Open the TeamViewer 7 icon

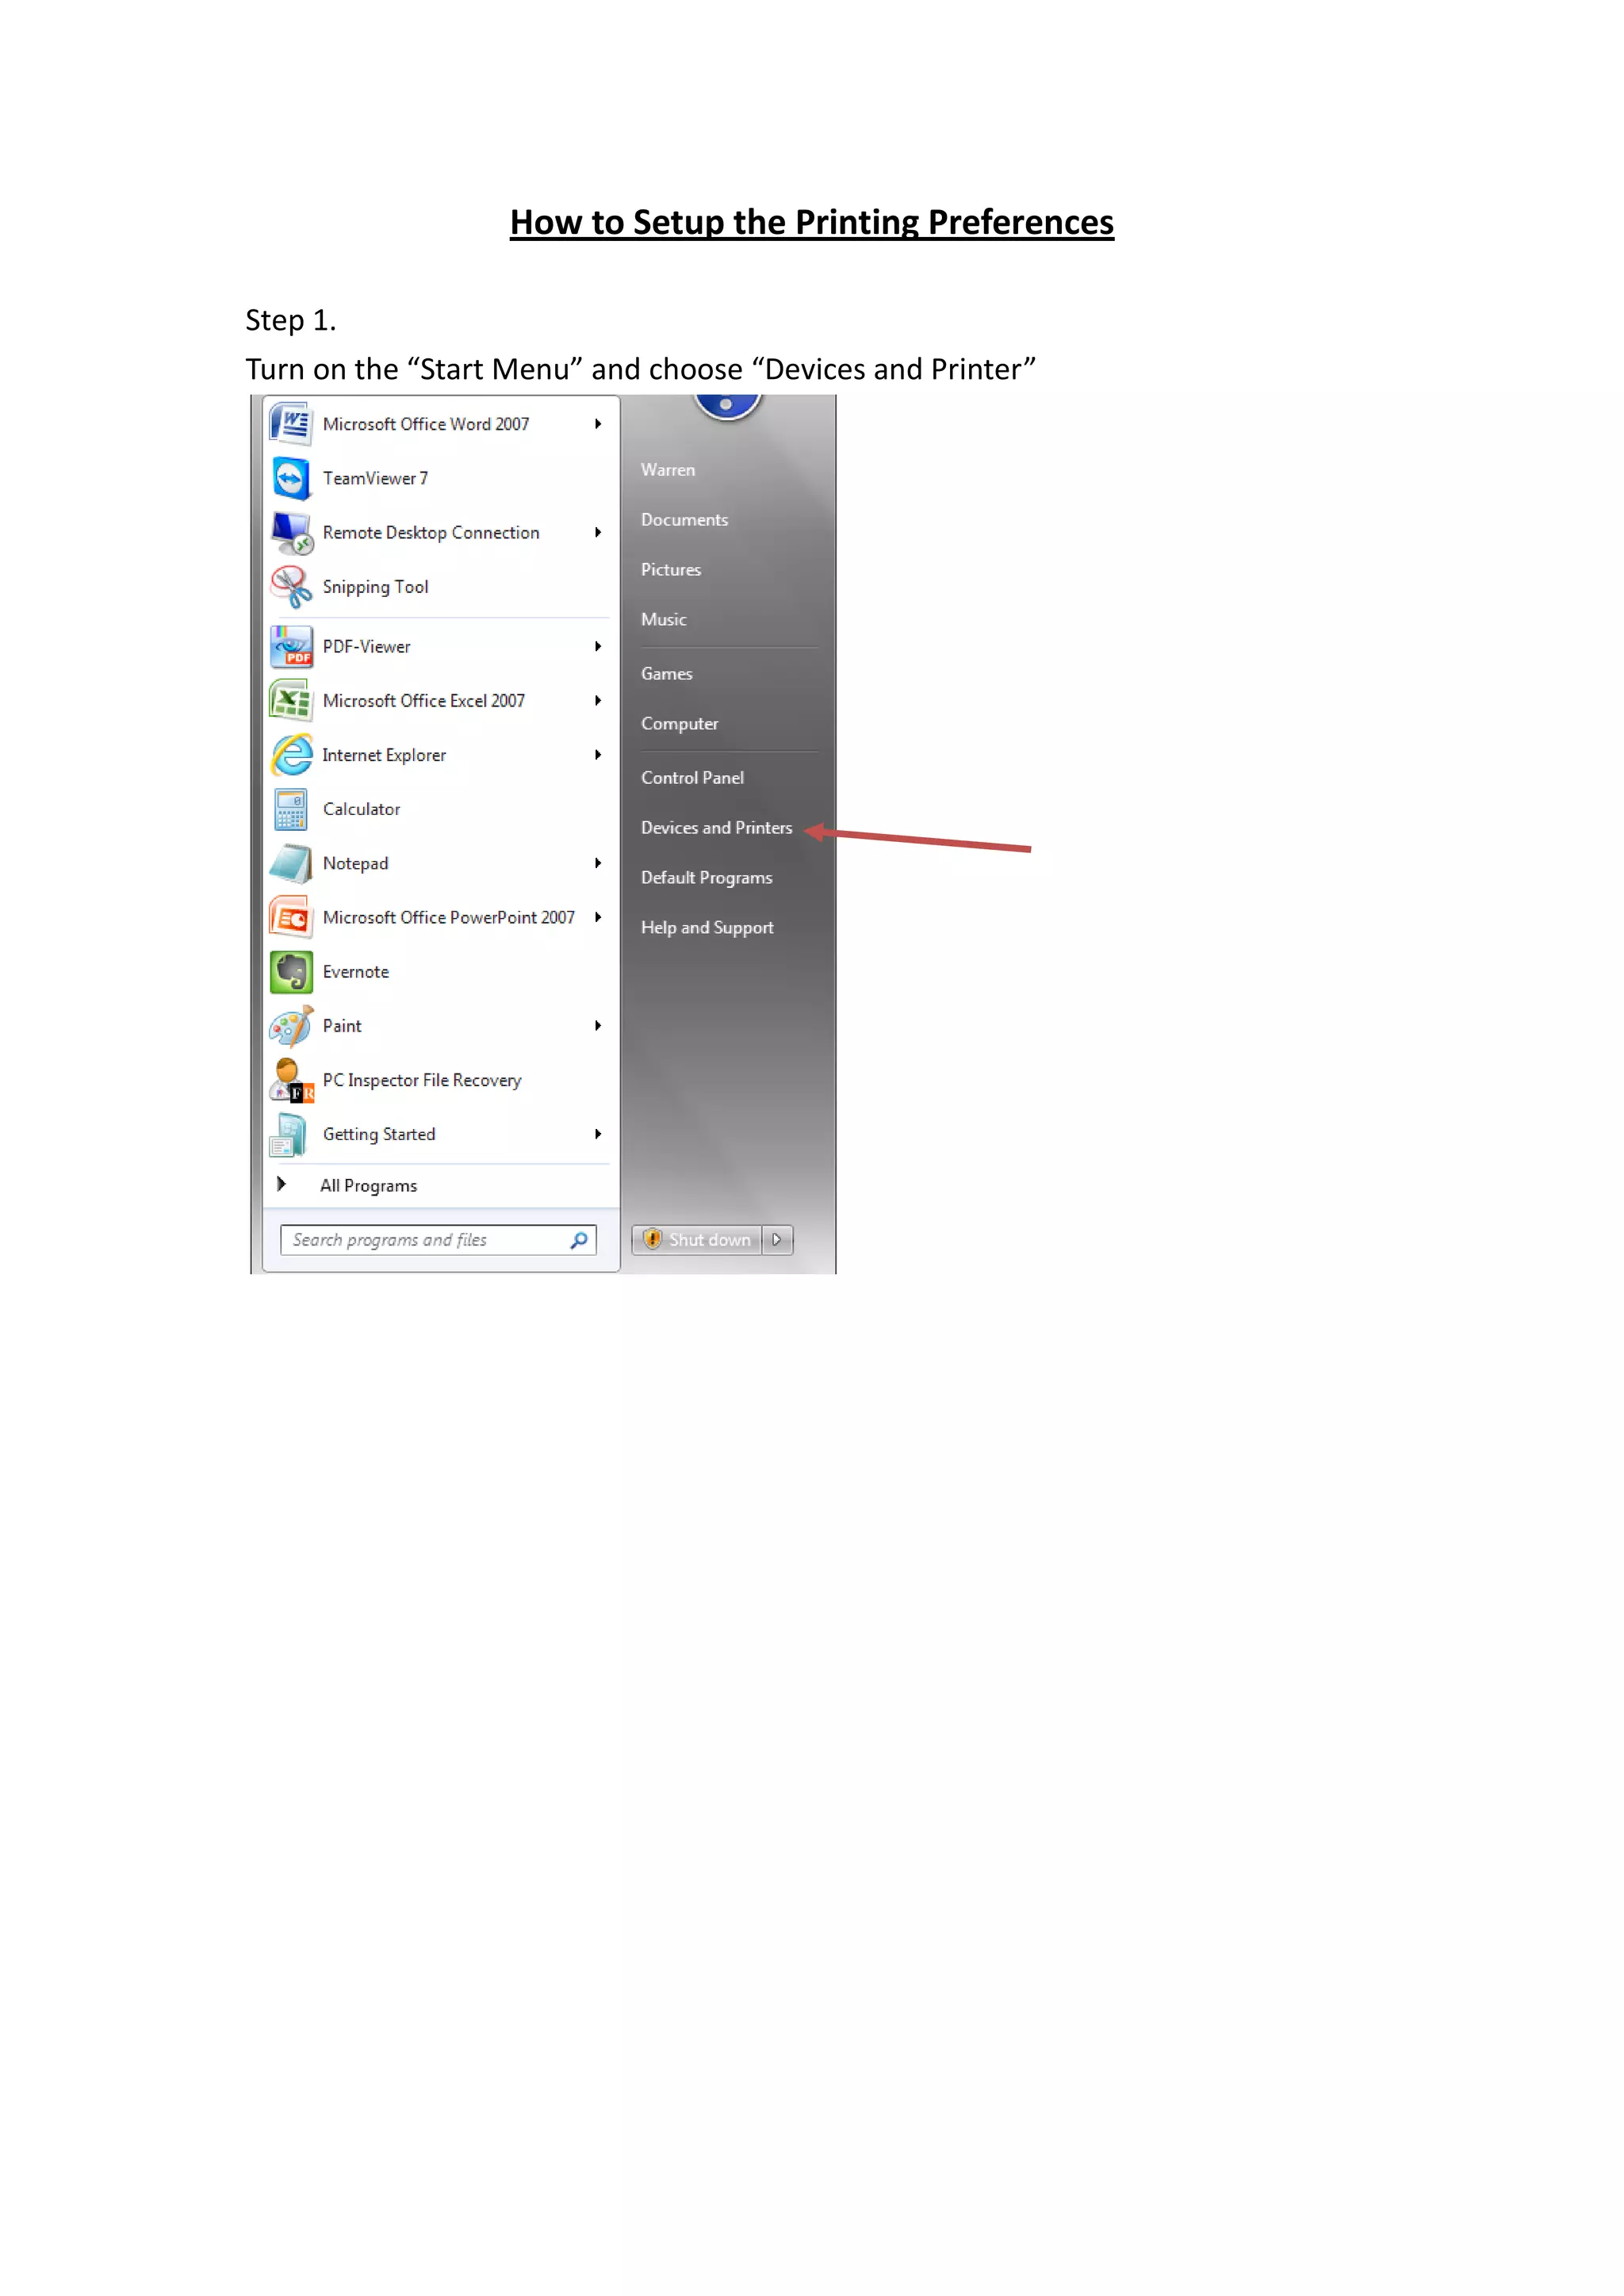point(291,478)
